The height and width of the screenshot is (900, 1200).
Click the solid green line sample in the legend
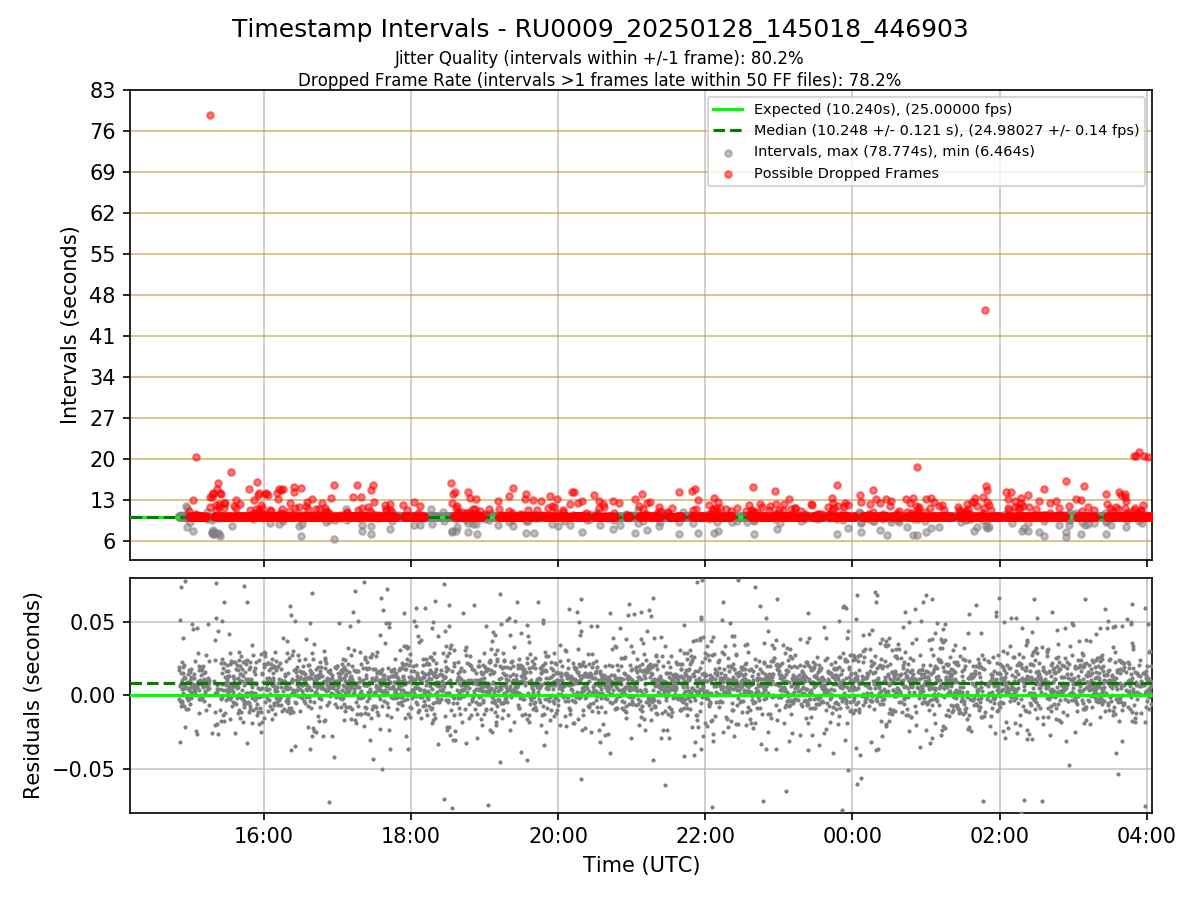tap(729, 109)
